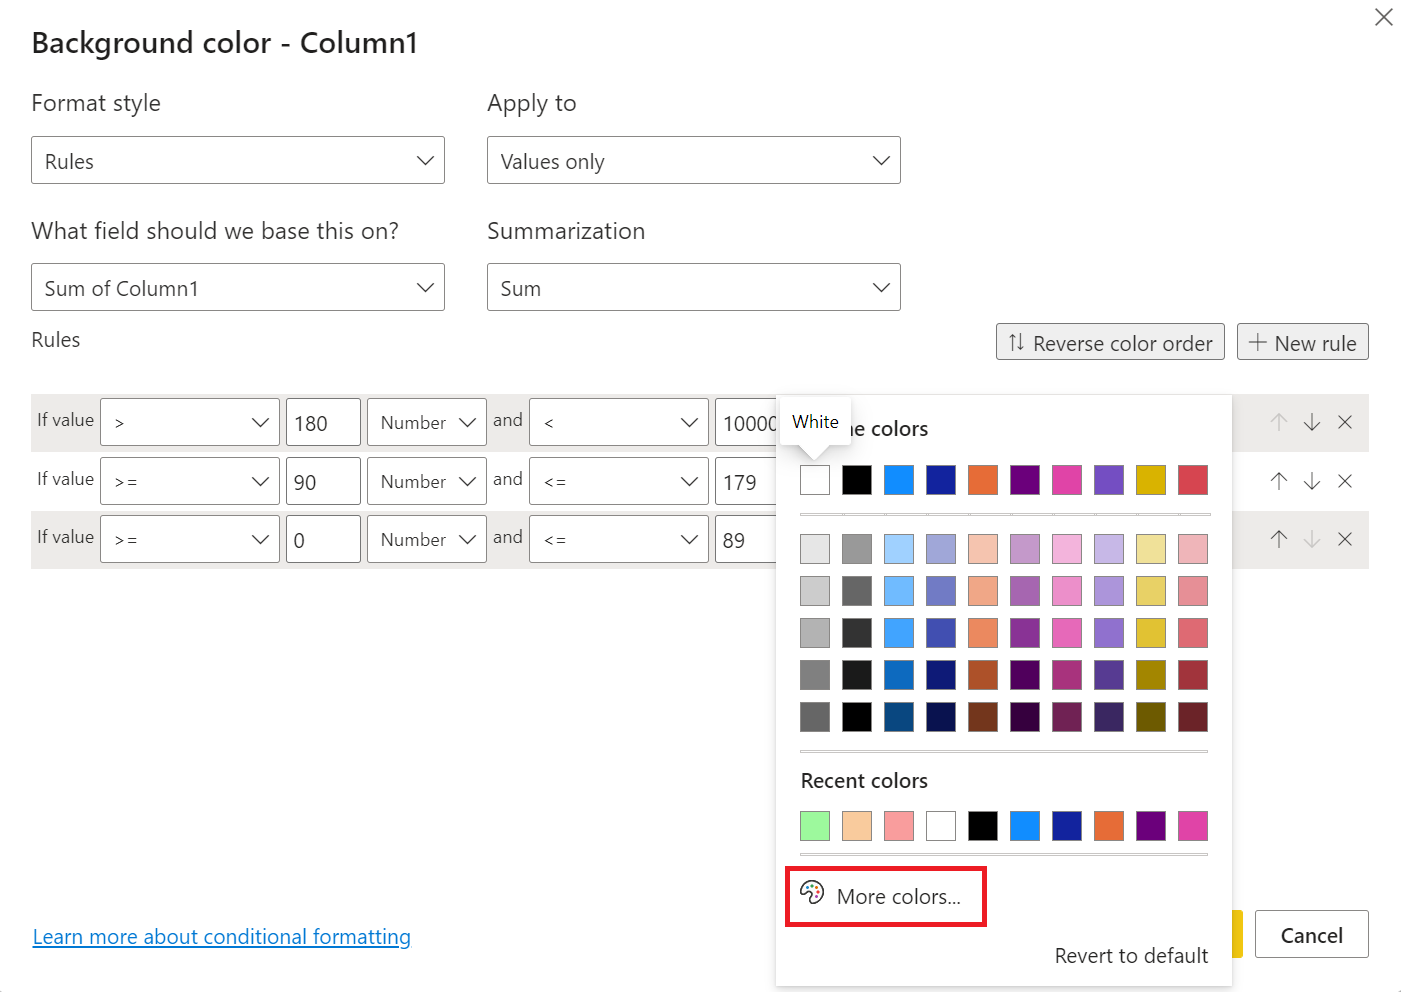Open the less-than dropdown in the 180 rule
The height and width of the screenshot is (992, 1401).
pos(619,422)
